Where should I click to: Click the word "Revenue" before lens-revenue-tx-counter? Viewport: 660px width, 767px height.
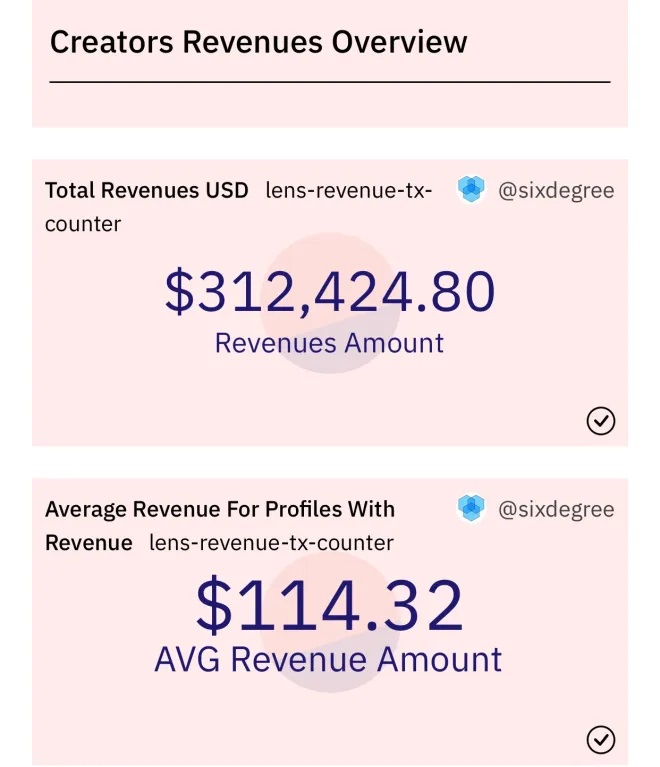(89, 543)
